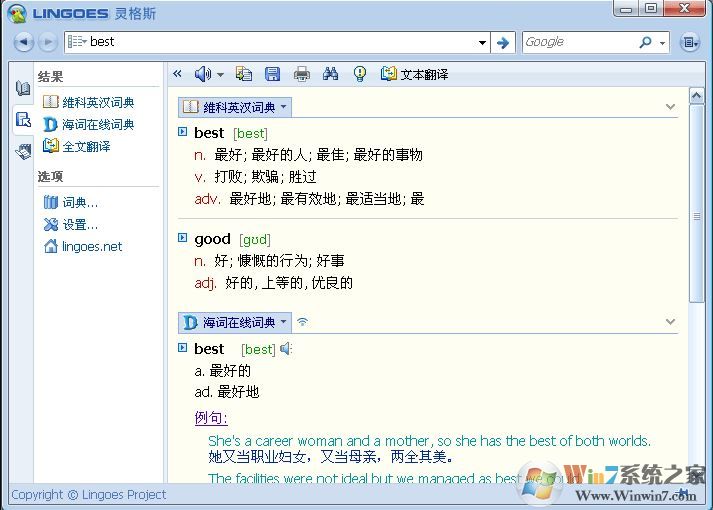
Task: Play pronunciation speaker beside 海词 [best]
Action: (x=286, y=349)
